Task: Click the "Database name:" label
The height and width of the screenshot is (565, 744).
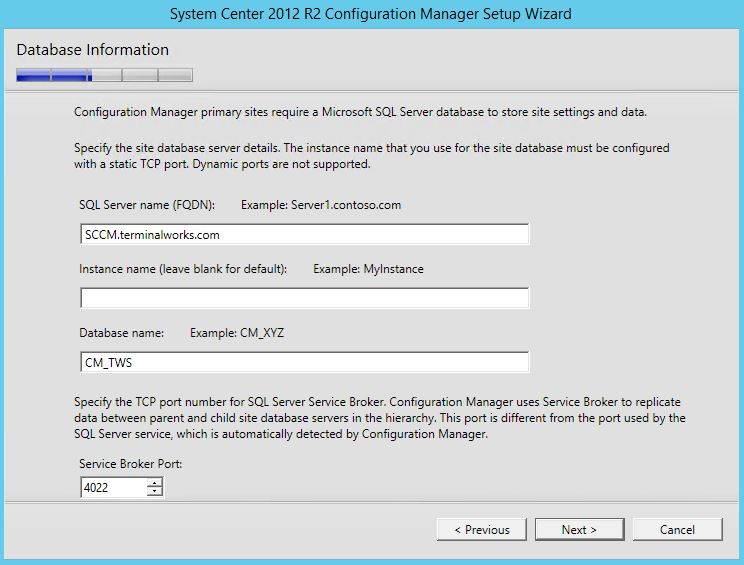Action: pyautogui.click(x=121, y=333)
